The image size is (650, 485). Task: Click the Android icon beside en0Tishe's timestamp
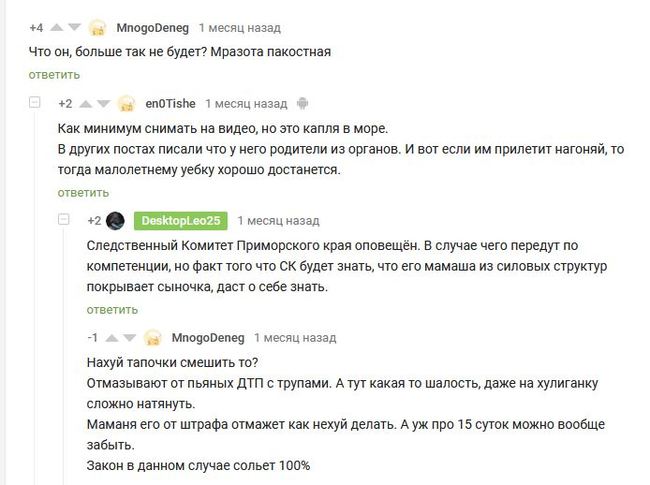(x=303, y=103)
